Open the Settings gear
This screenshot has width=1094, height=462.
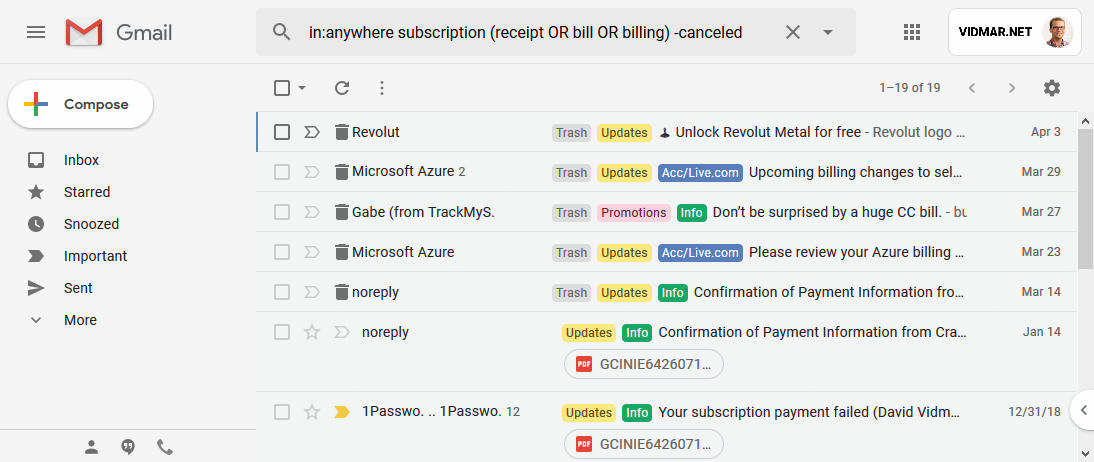[x=1051, y=88]
